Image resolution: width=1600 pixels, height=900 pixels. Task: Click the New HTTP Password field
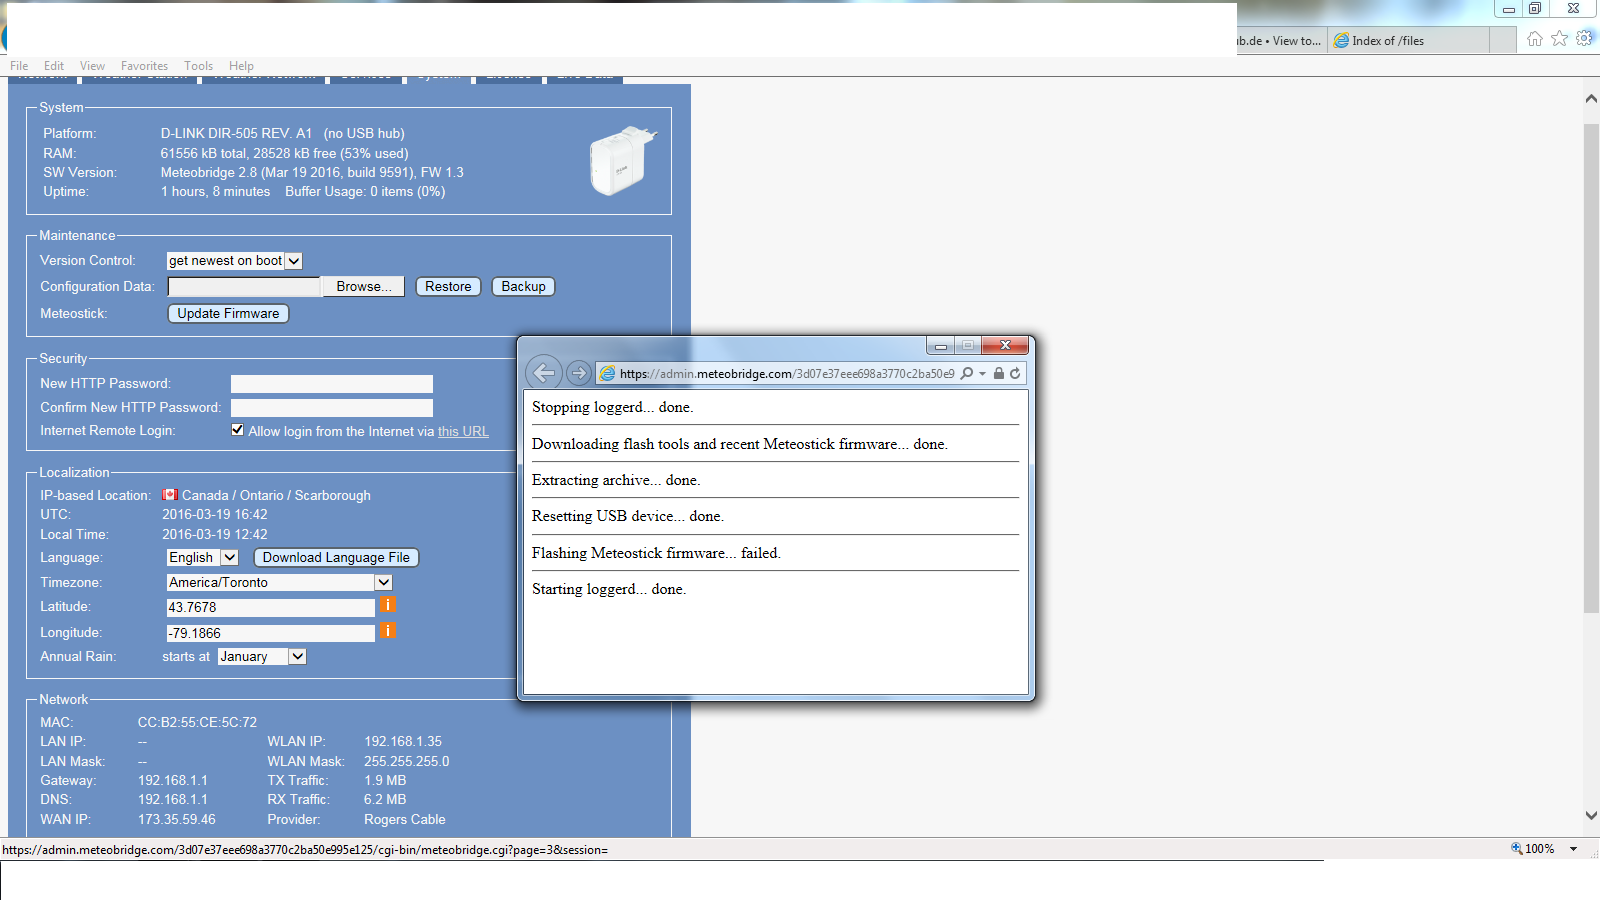pyautogui.click(x=331, y=384)
